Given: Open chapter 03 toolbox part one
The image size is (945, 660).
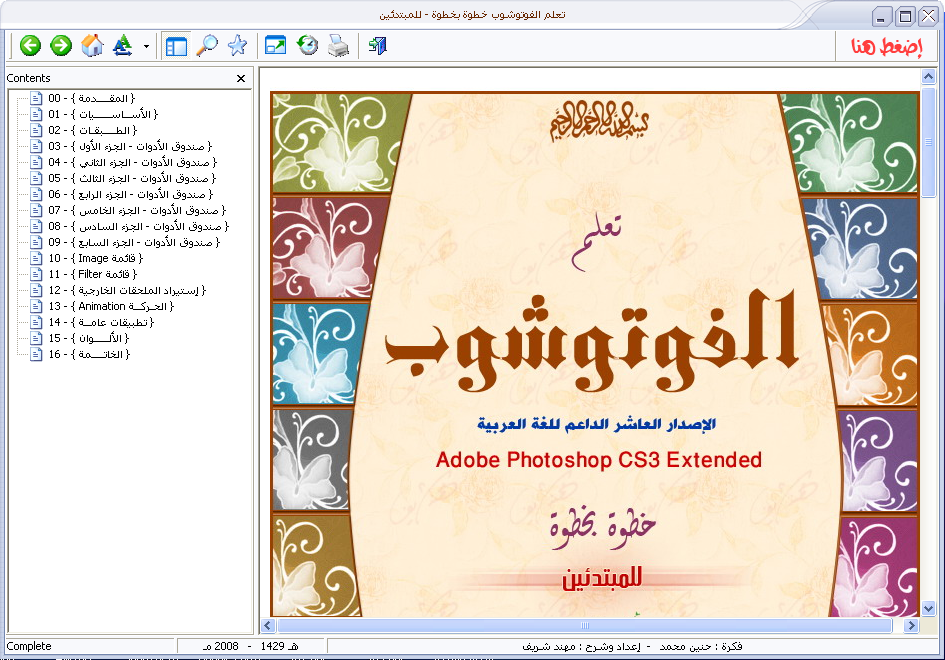Looking at the screenshot, I should [130, 146].
